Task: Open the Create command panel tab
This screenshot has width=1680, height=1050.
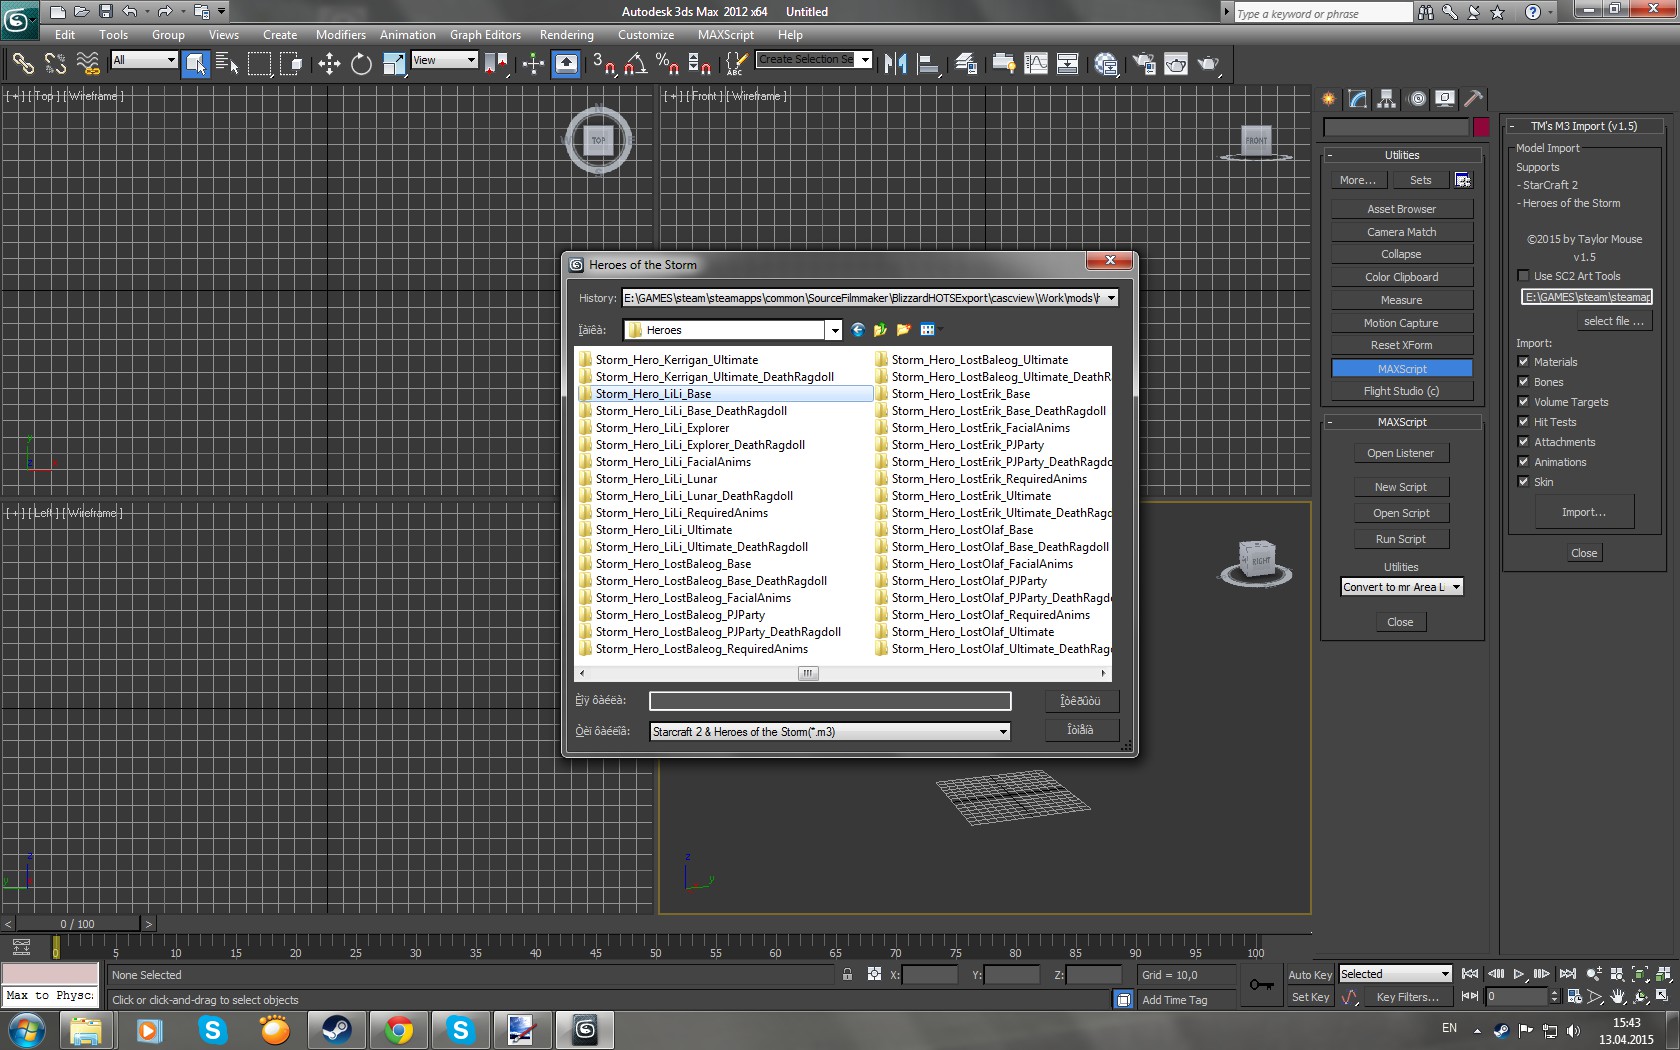Action: (x=1328, y=98)
